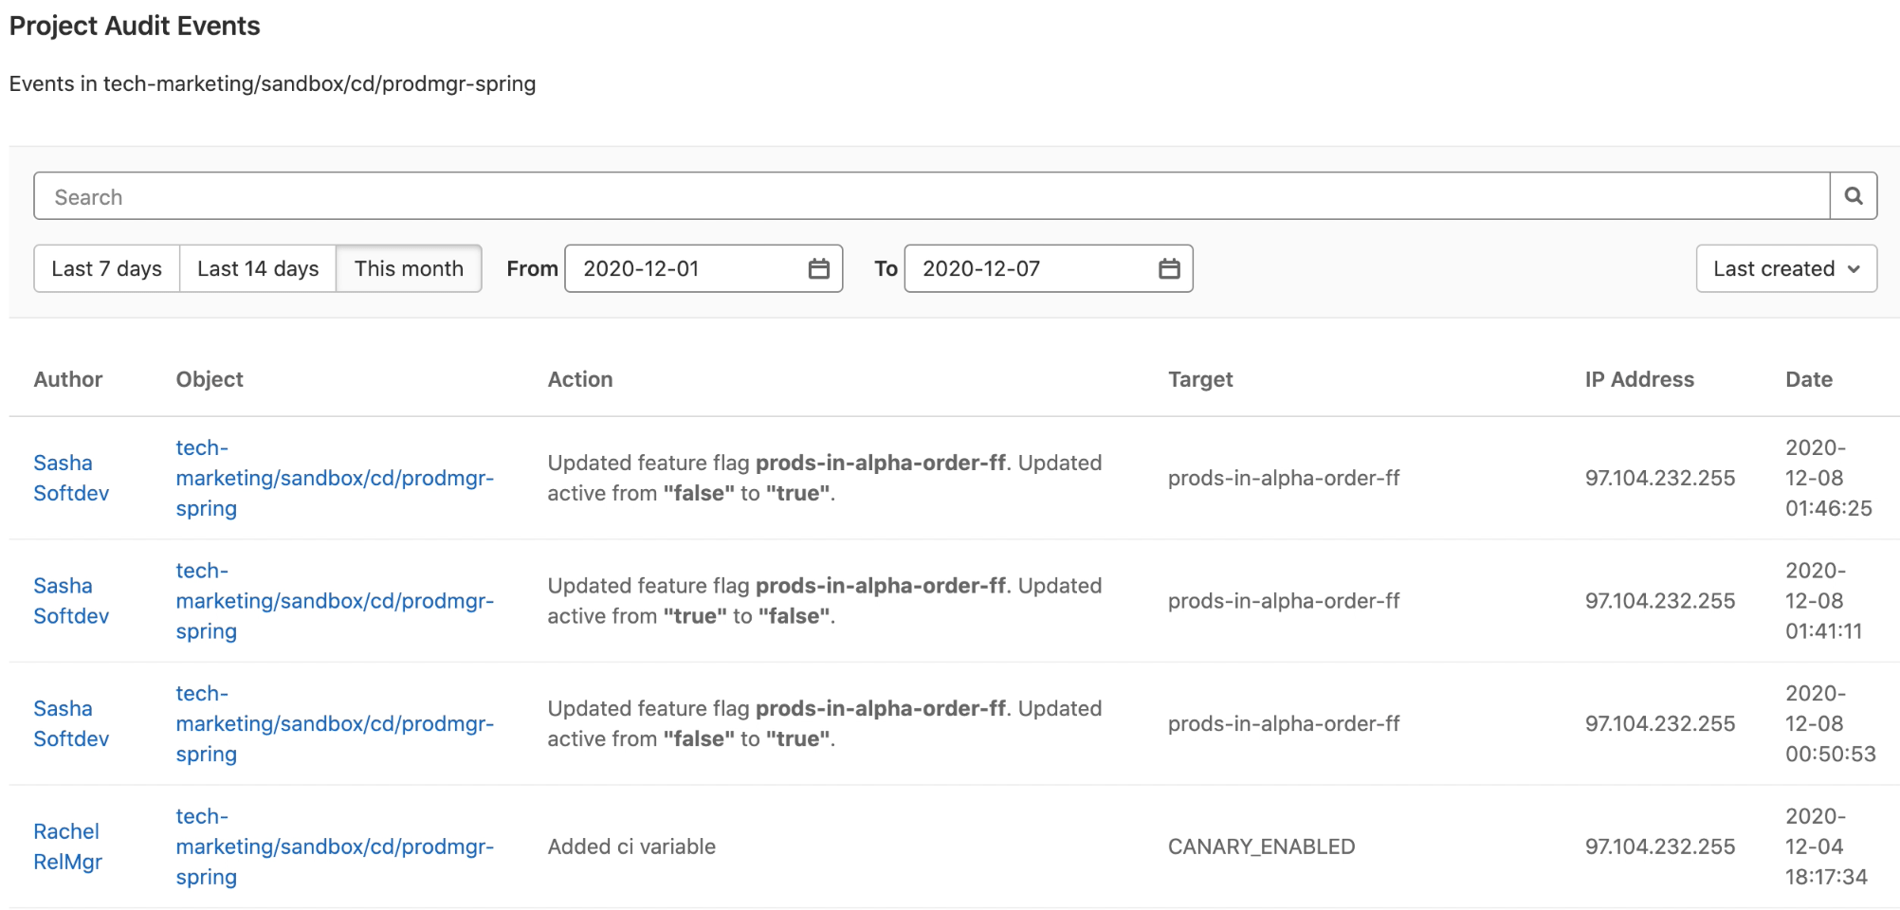This screenshot has width=1900, height=910.
Task: Click the Date column header
Action: click(1809, 379)
